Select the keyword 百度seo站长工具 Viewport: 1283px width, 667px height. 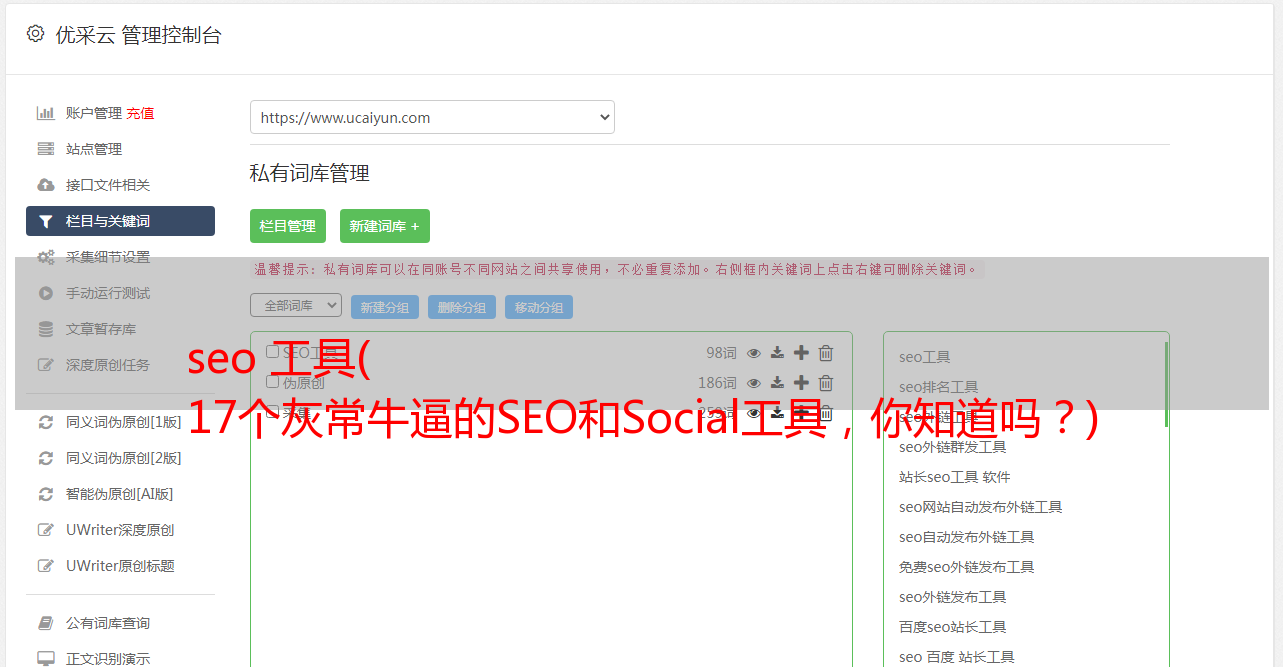coord(953,627)
